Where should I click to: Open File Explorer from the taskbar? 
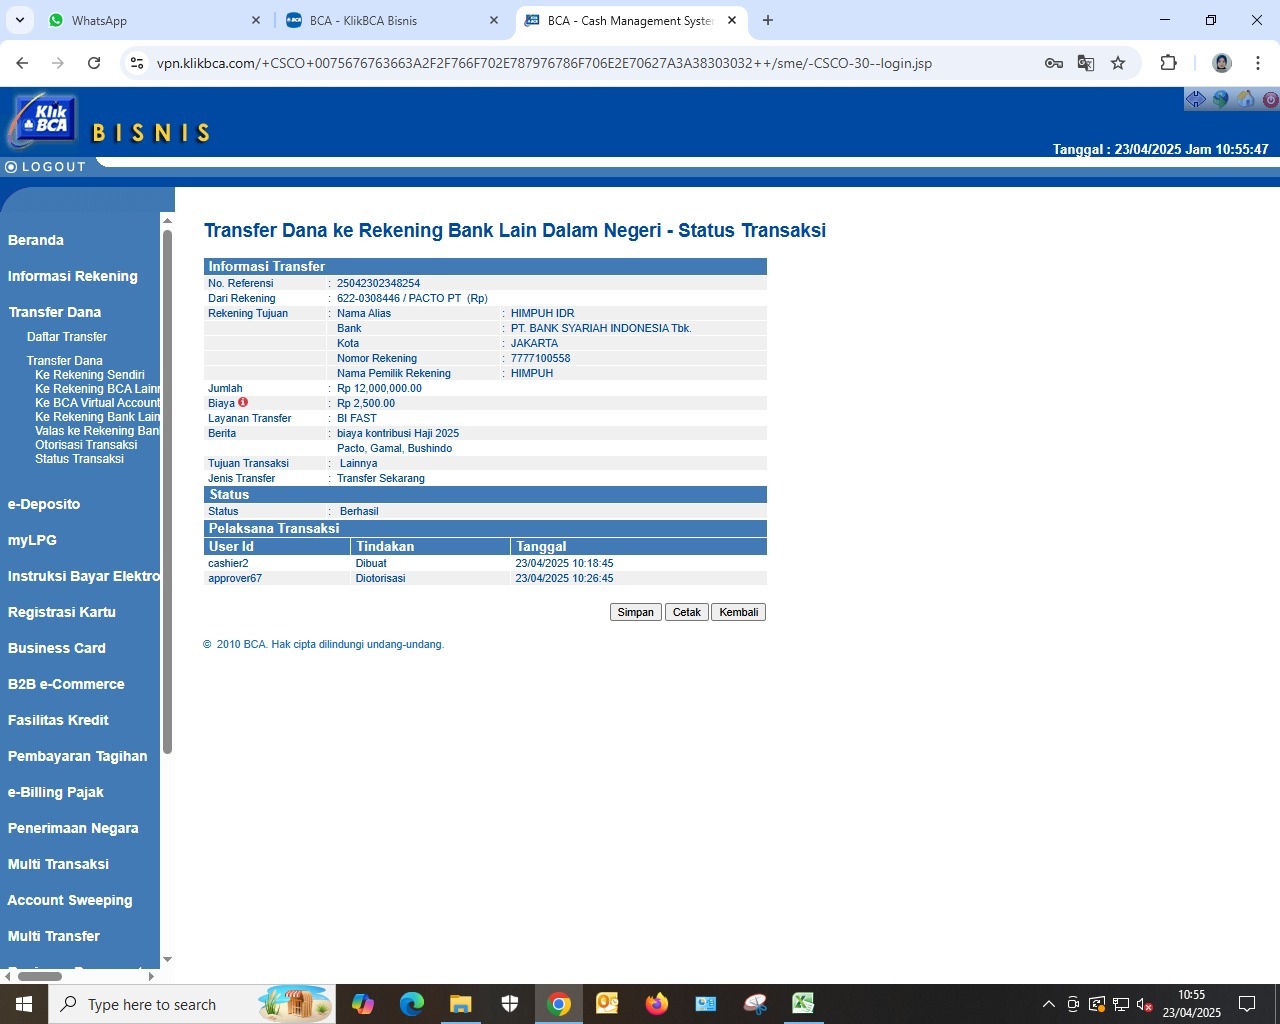[x=460, y=1004]
